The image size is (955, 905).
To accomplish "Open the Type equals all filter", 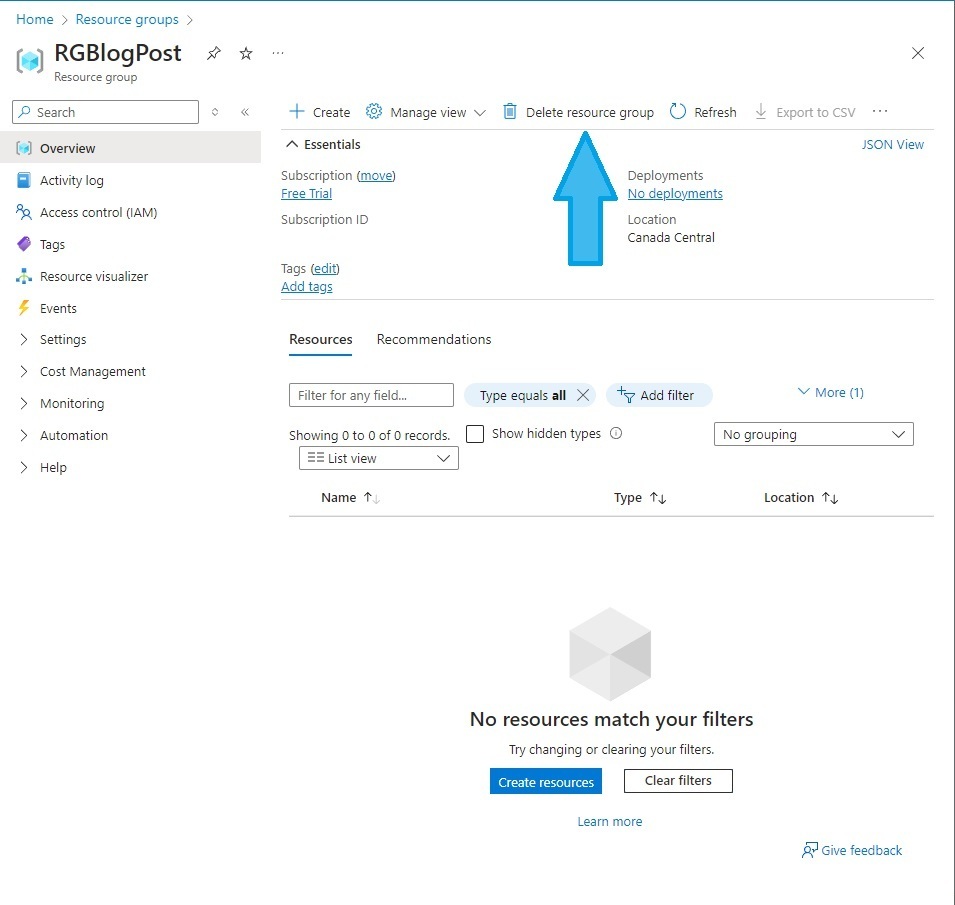I will click(x=522, y=395).
